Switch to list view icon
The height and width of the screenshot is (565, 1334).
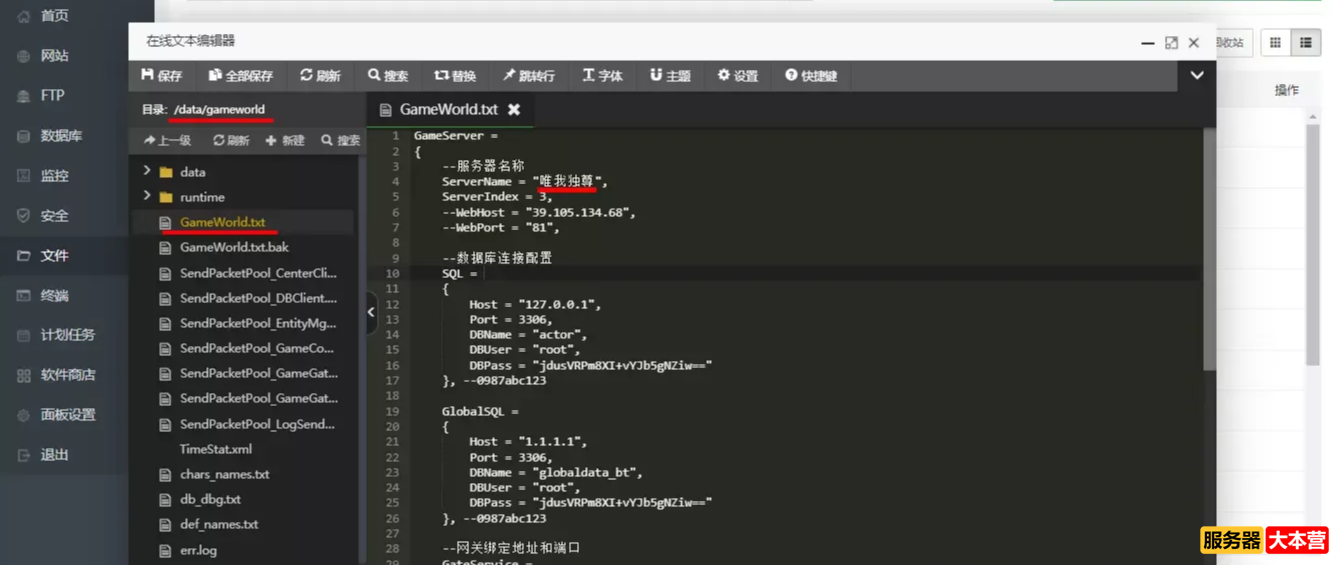1306,42
